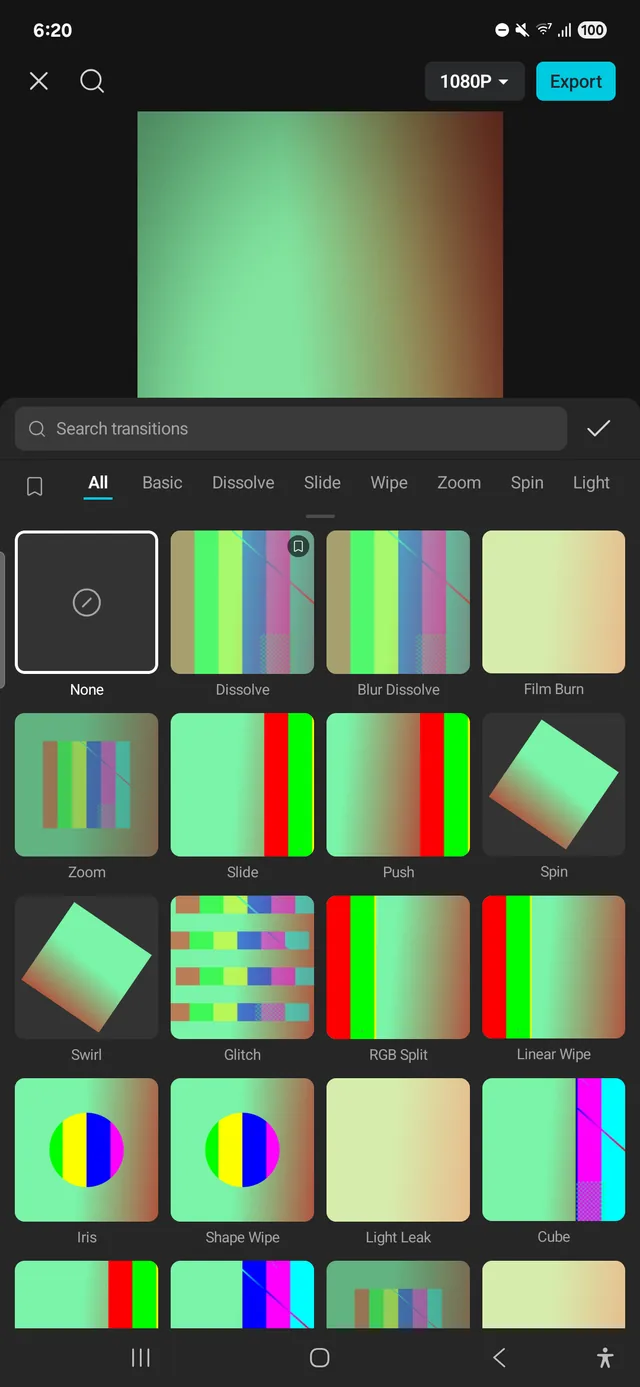
Task: Focus the Search transitions field
Action: pos(291,429)
